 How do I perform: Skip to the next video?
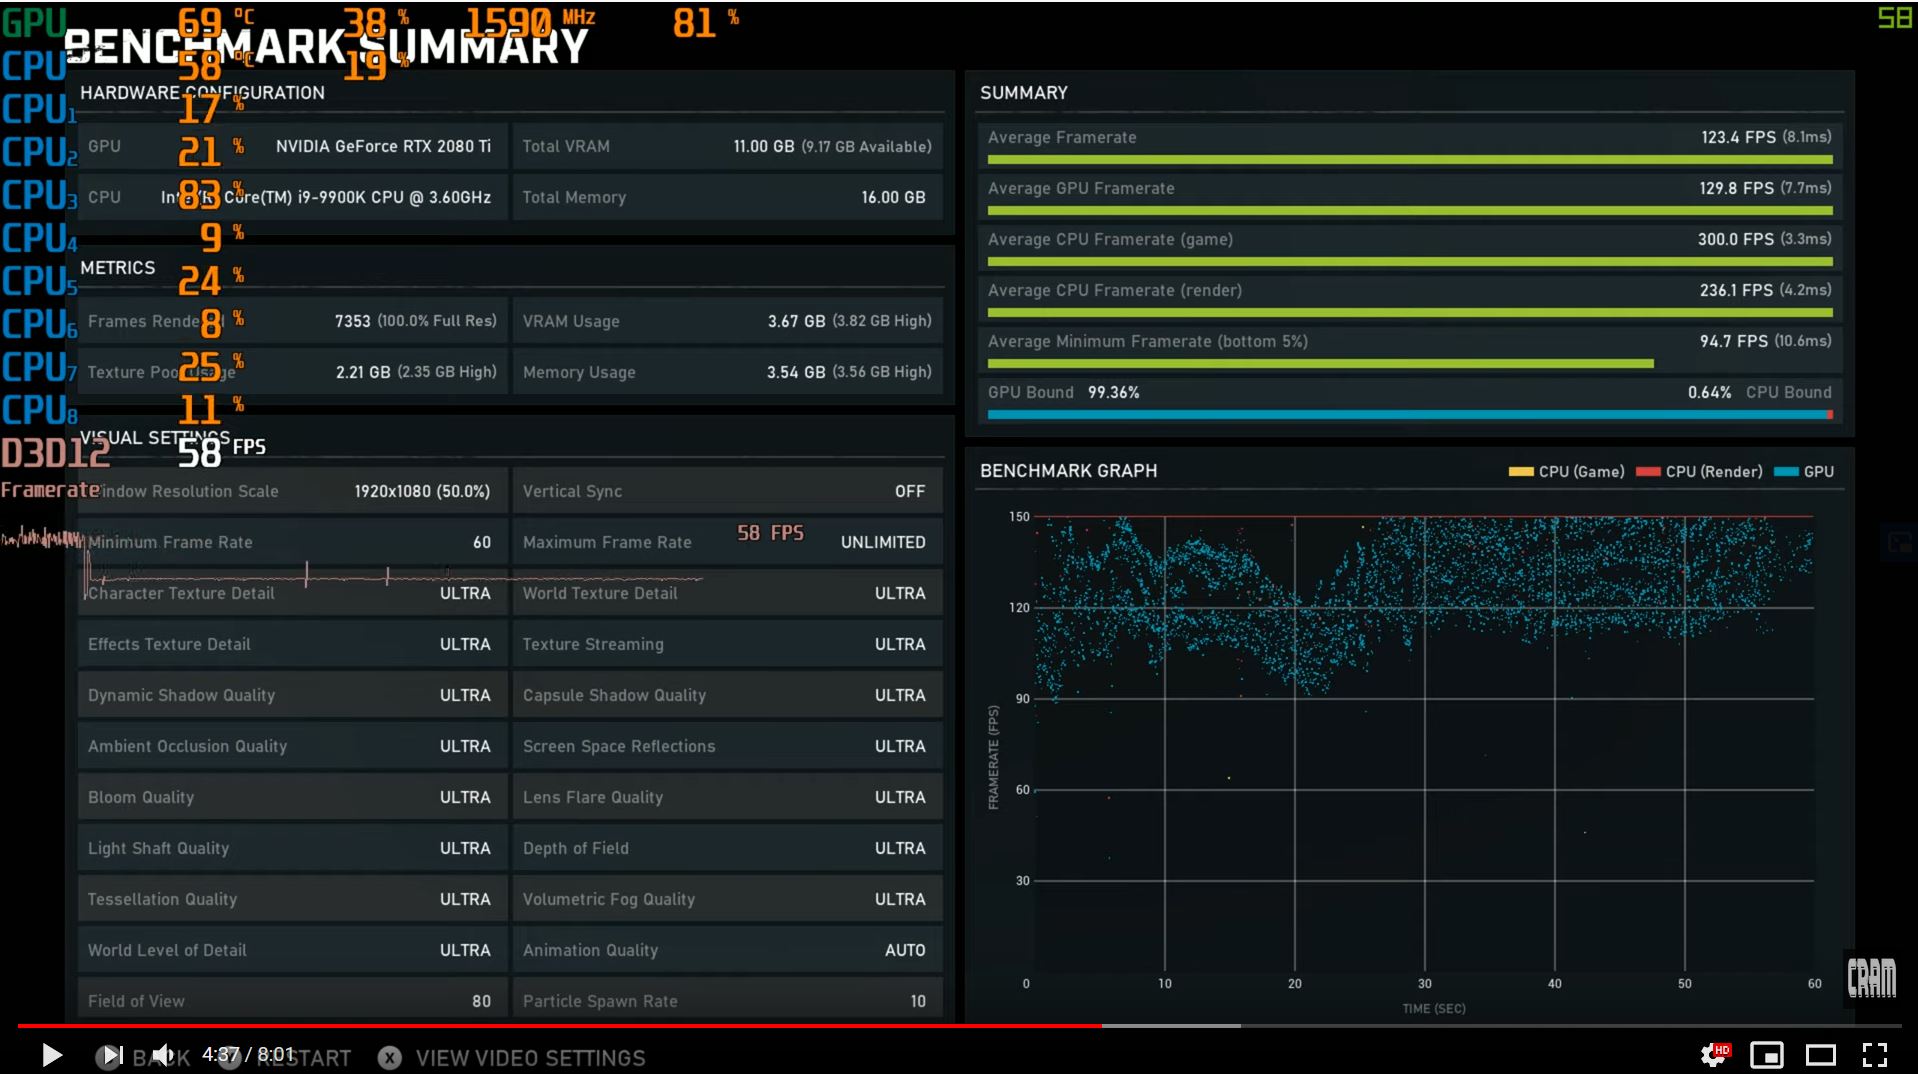111,1055
